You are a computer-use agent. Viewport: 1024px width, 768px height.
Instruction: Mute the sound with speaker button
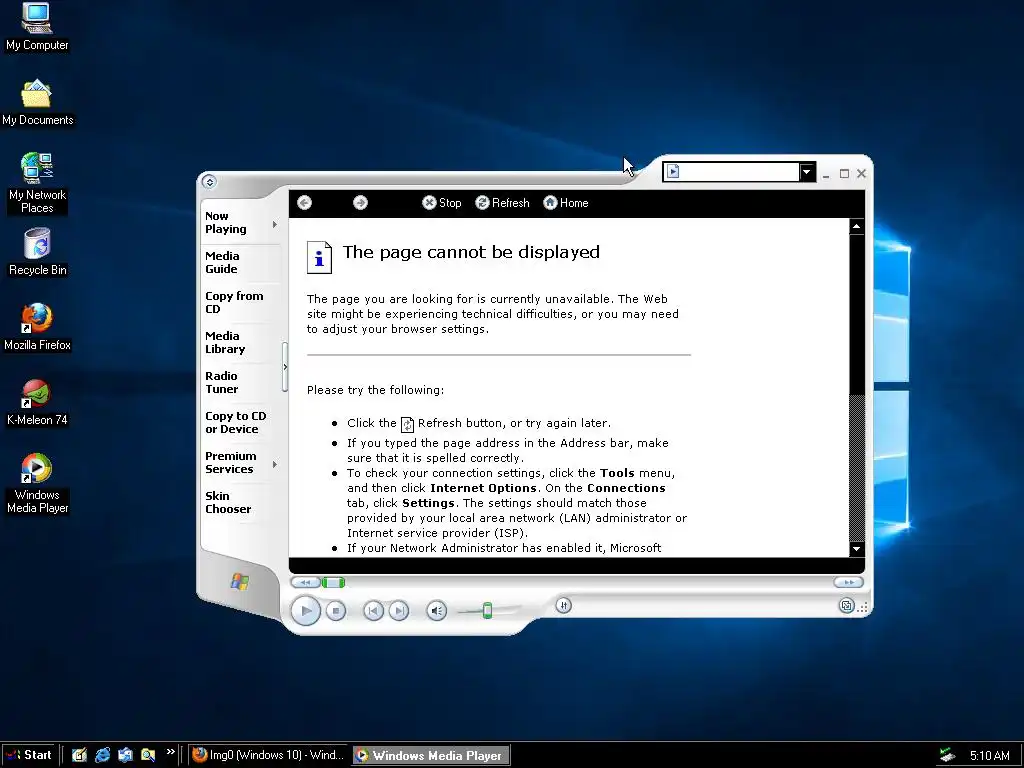click(436, 611)
